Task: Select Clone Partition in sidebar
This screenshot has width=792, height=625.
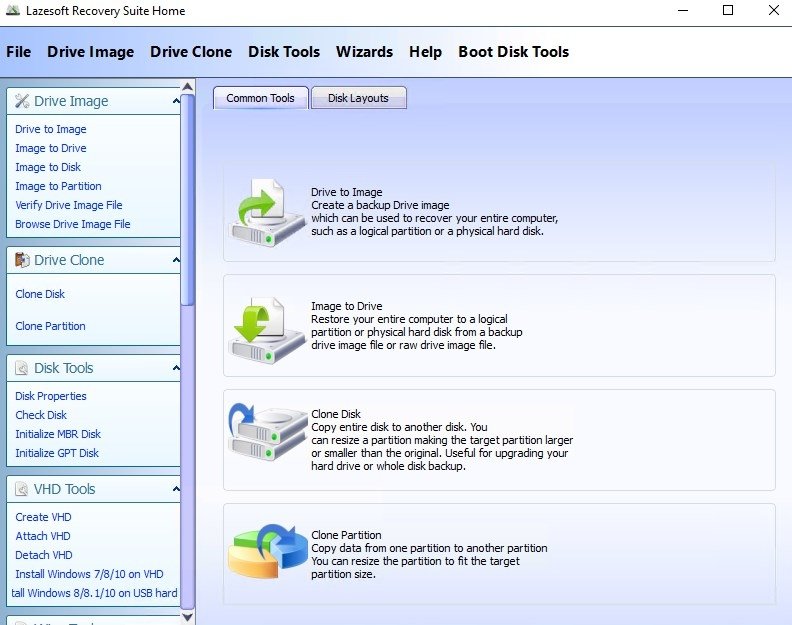Action: point(51,326)
